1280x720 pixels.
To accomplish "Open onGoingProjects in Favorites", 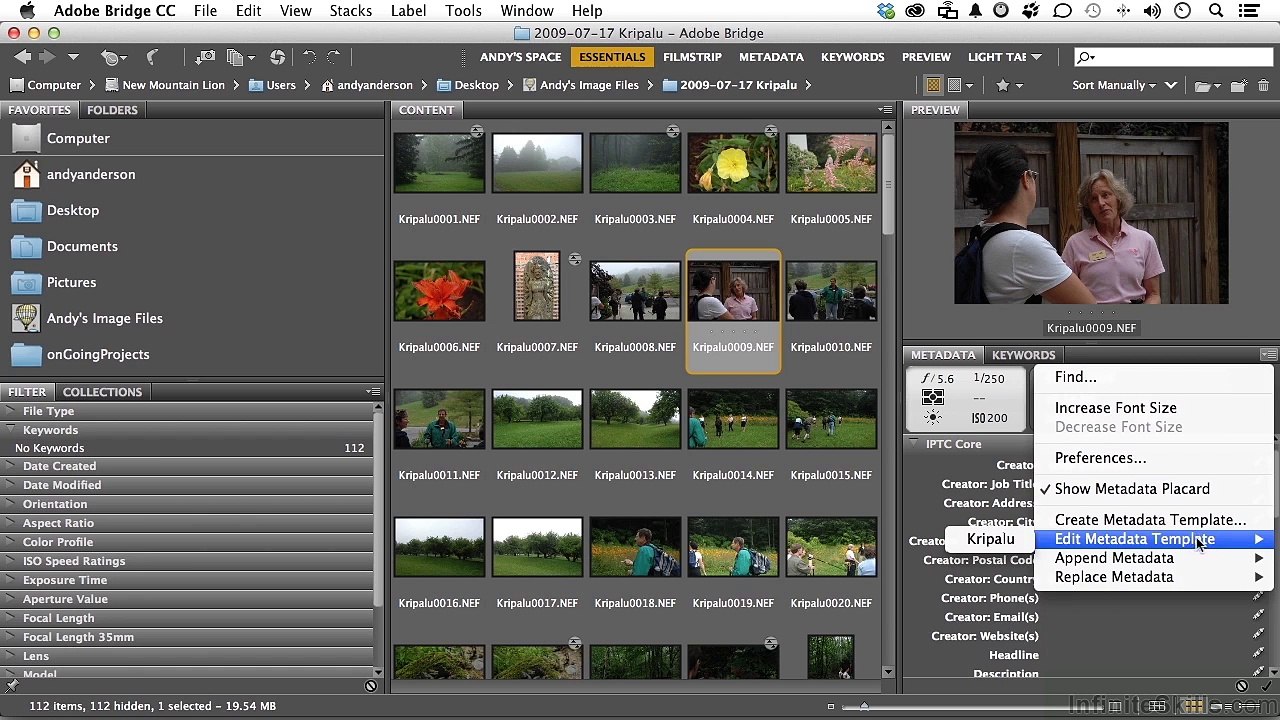I will tap(97, 354).
